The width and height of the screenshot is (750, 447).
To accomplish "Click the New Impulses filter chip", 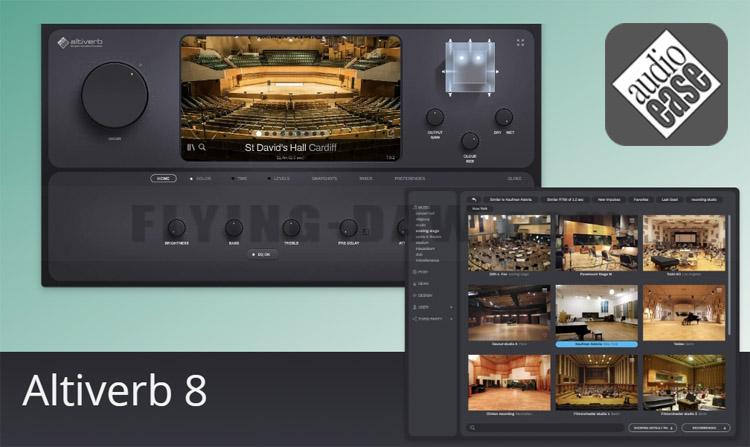I will tap(609, 199).
